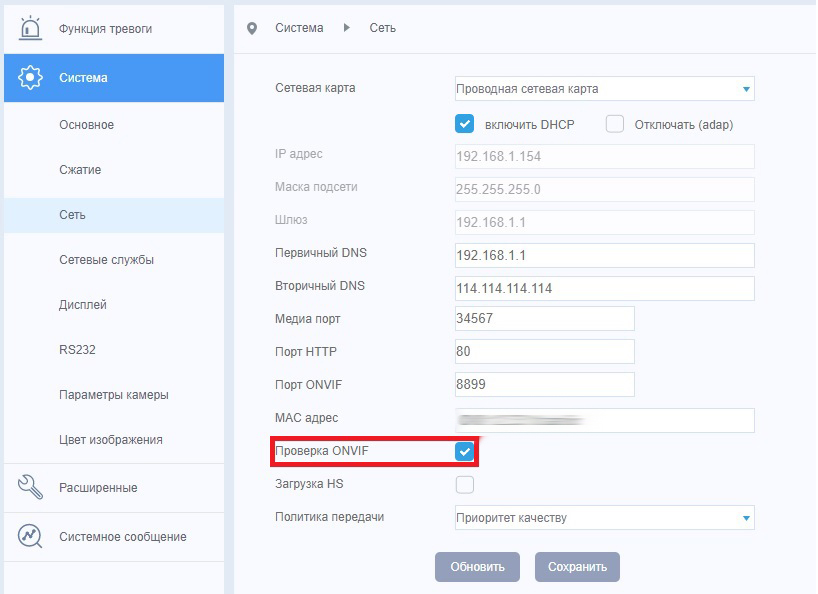Open the Сетевые службы menu item
818x594 pixels.
pos(106,260)
